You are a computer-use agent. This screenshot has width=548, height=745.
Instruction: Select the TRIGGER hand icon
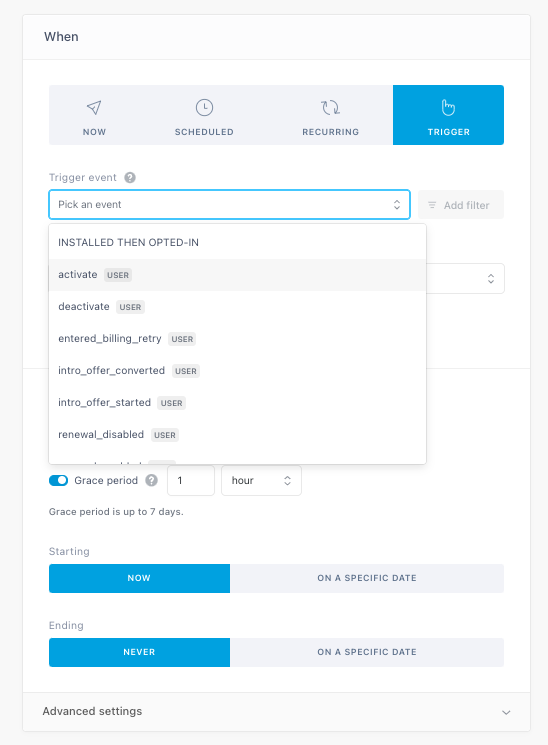click(x=448, y=107)
